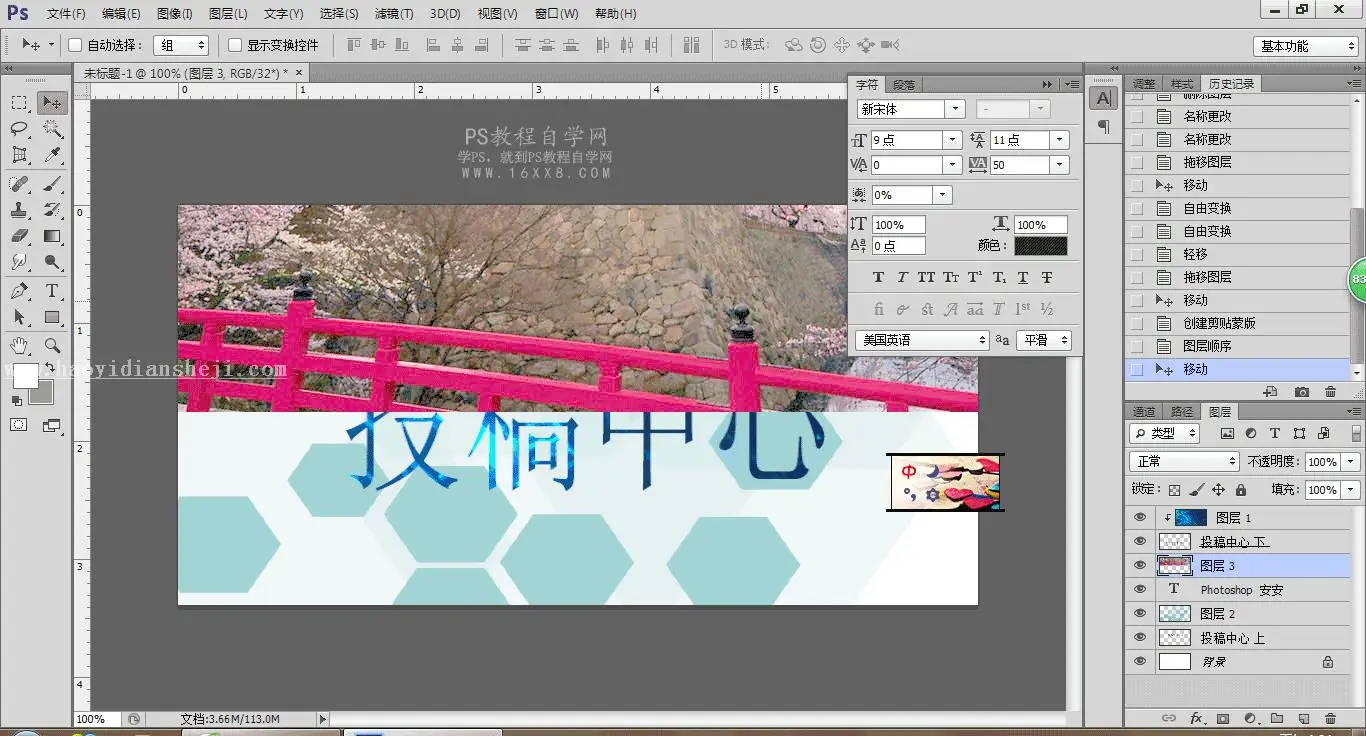Image resolution: width=1366 pixels, height=736 pixels.
Task: Switch to the 通道 tab
Action: pos(1144,412)
